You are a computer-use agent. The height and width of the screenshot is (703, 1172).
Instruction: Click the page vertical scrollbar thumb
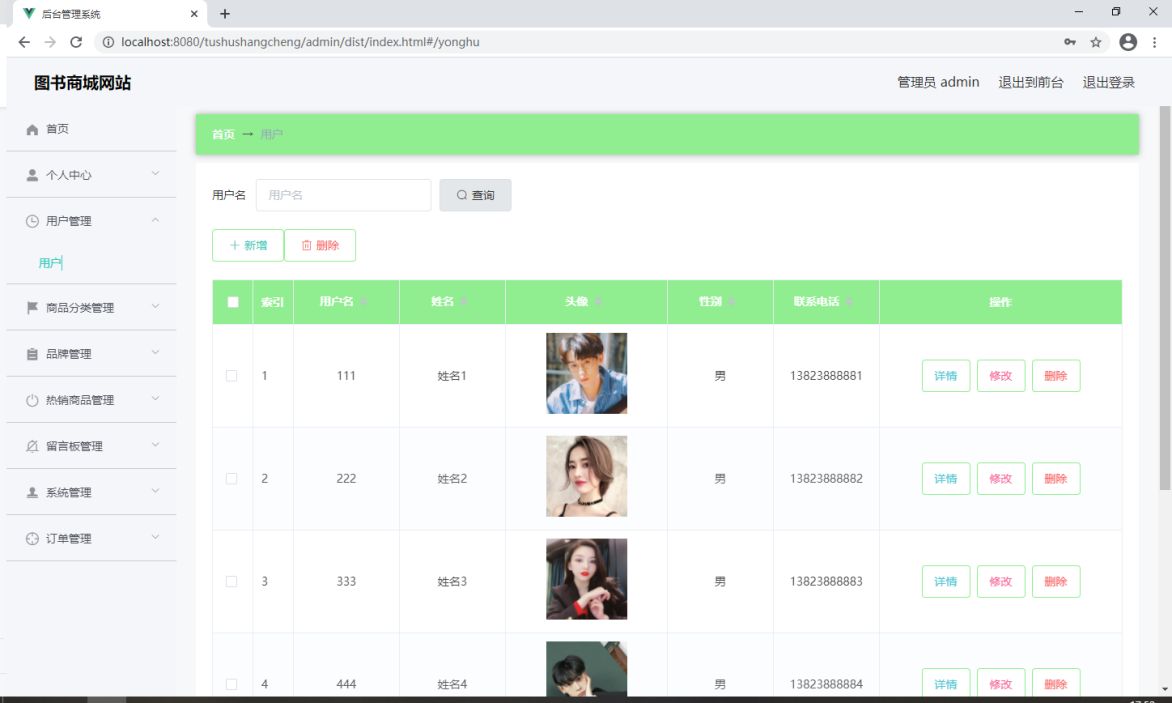click(1165, 299)
